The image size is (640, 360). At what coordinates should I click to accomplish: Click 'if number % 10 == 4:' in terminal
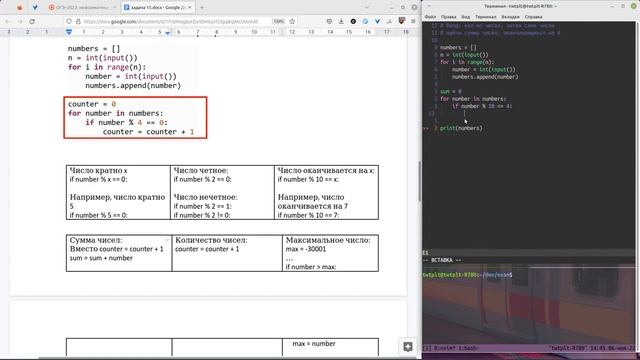click(x=482, y=106)
